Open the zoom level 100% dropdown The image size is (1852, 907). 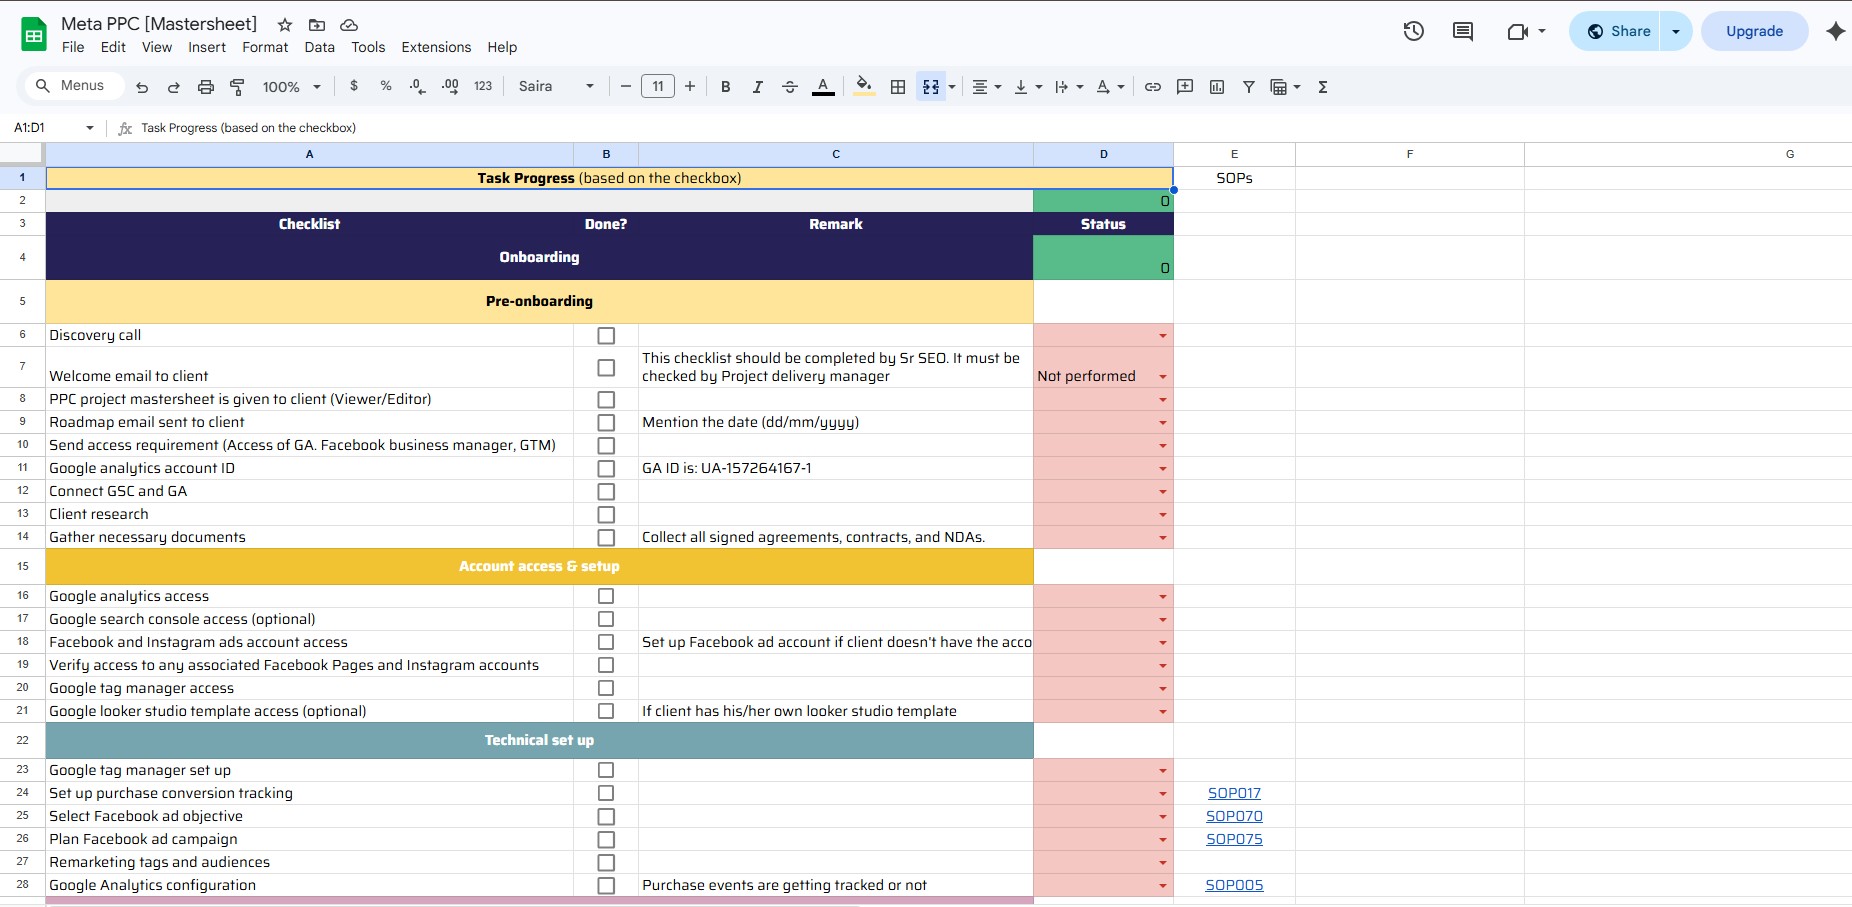[291, 87]
